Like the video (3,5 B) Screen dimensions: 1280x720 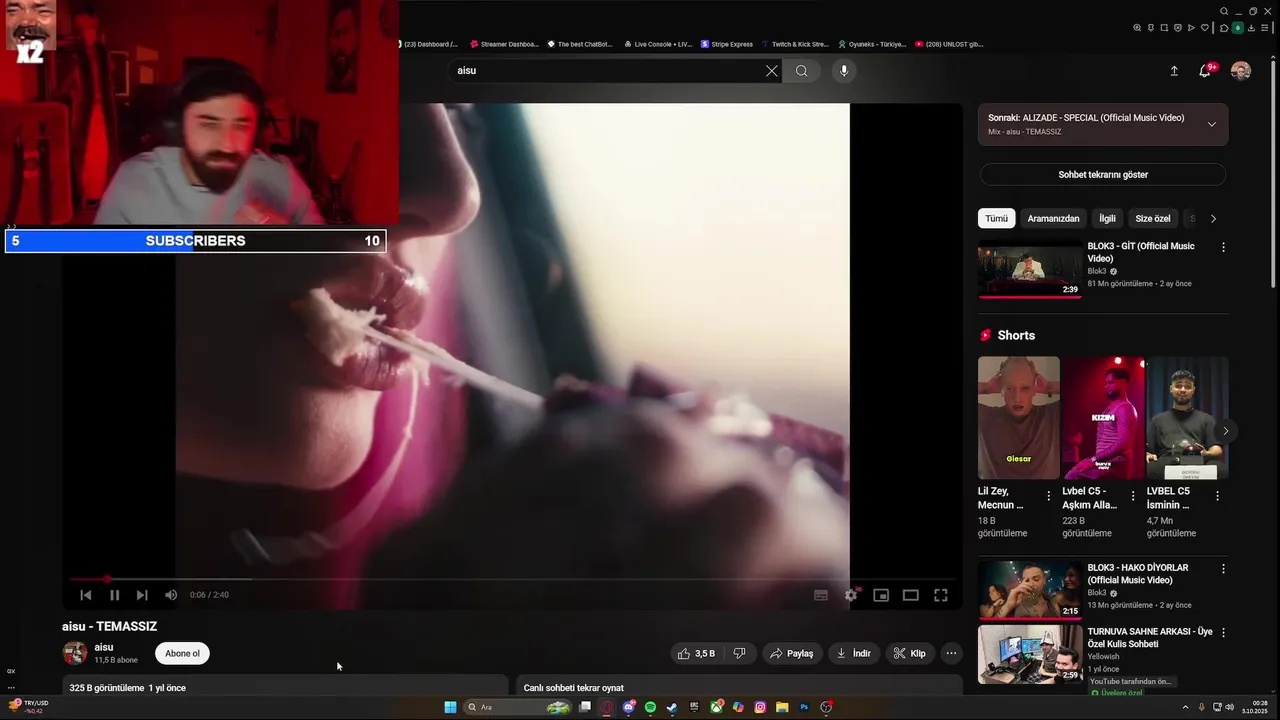[x=696, y=654]
